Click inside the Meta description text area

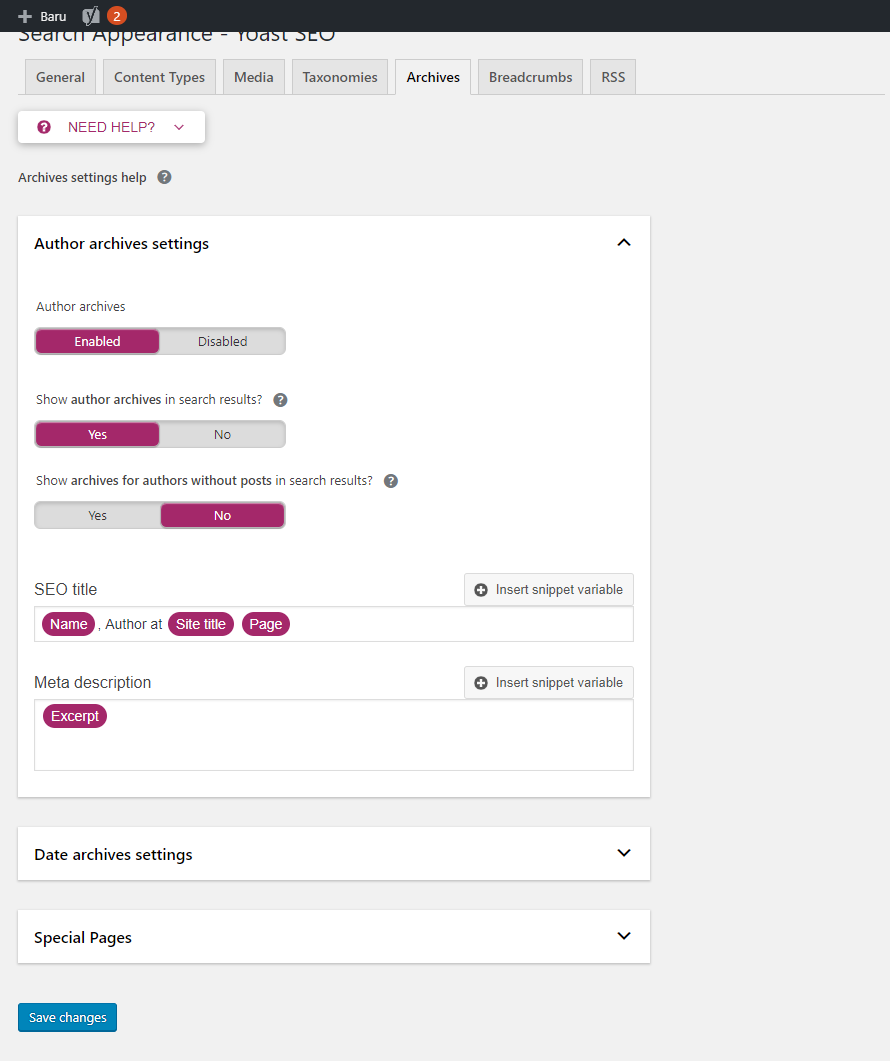click(334, 735)
